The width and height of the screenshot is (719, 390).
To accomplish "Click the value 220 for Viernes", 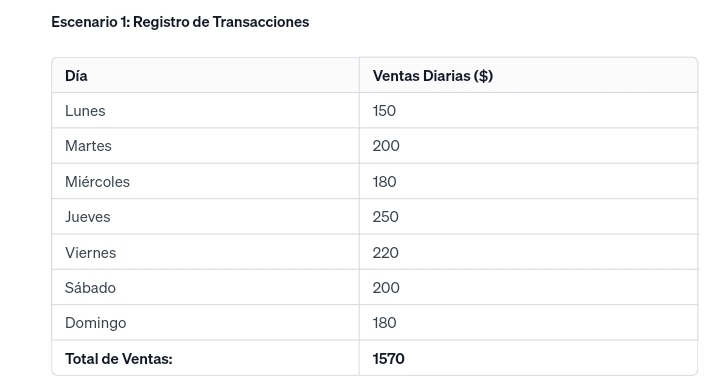I will 386,253.
